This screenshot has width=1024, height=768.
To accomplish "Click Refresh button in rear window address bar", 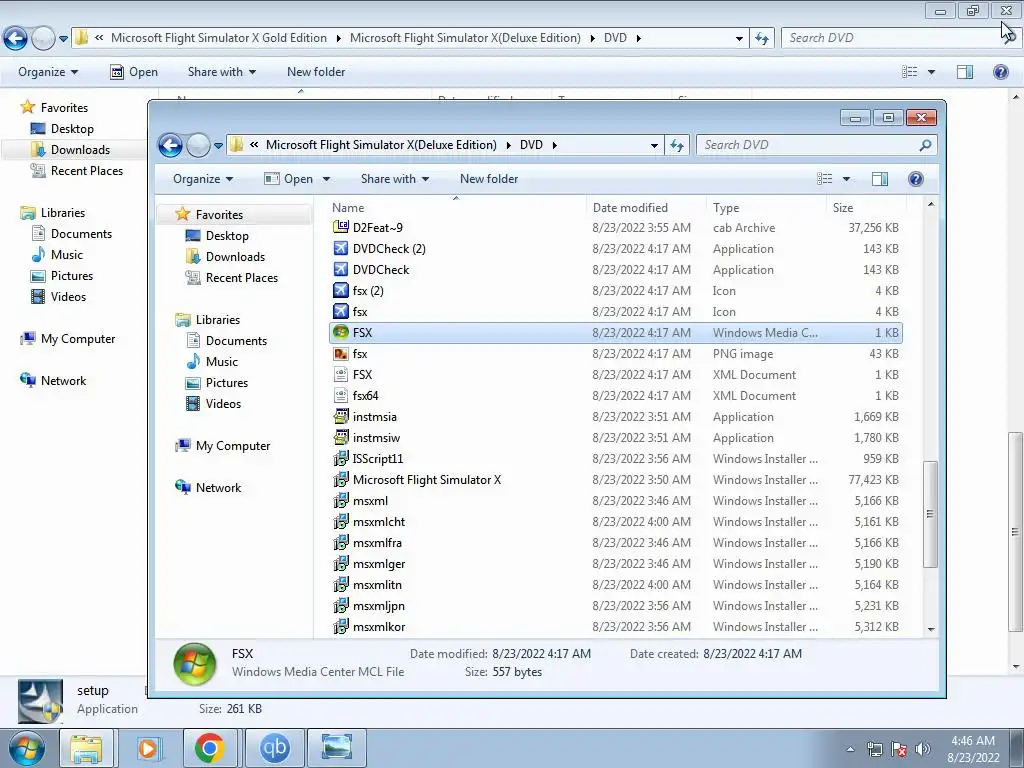I will (x=761, y=38).
